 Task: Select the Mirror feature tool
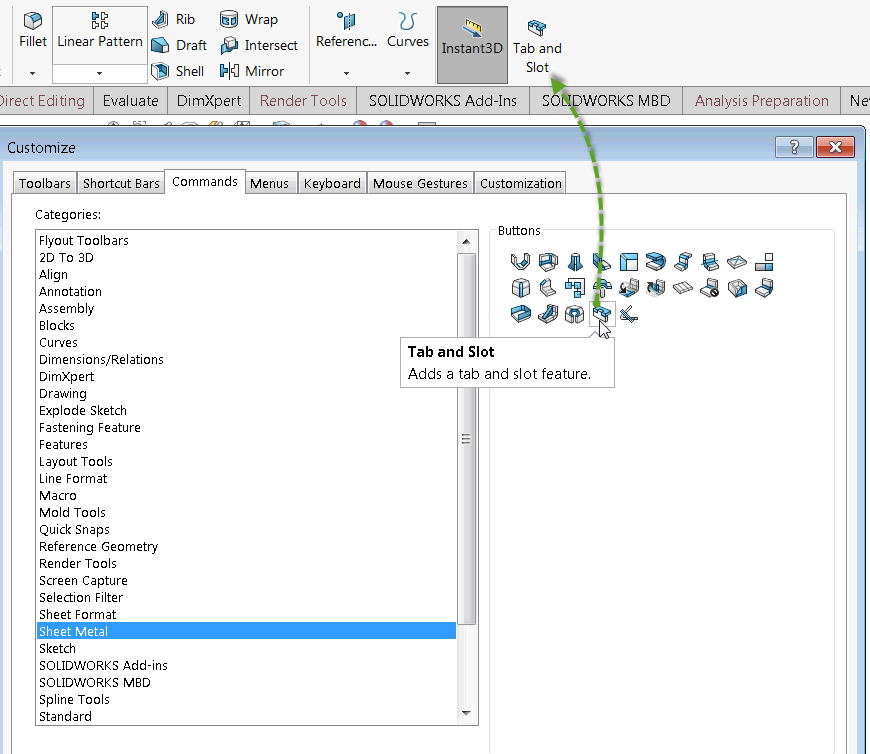click(x=252, y=71)
